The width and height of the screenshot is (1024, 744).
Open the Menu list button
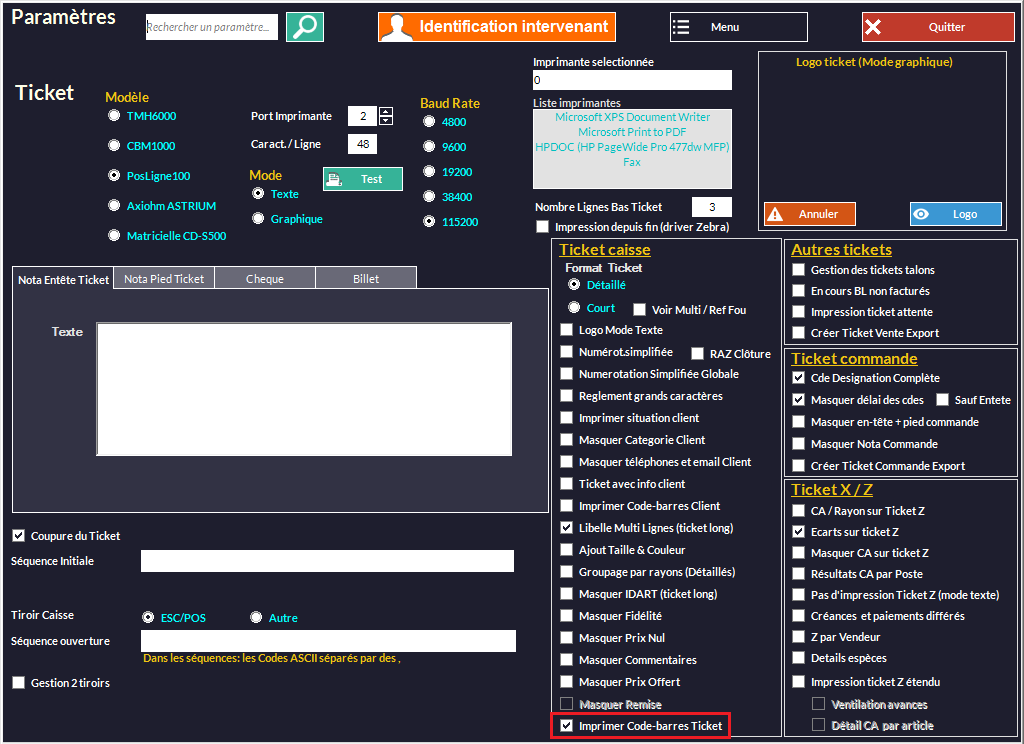click(738, 27)
